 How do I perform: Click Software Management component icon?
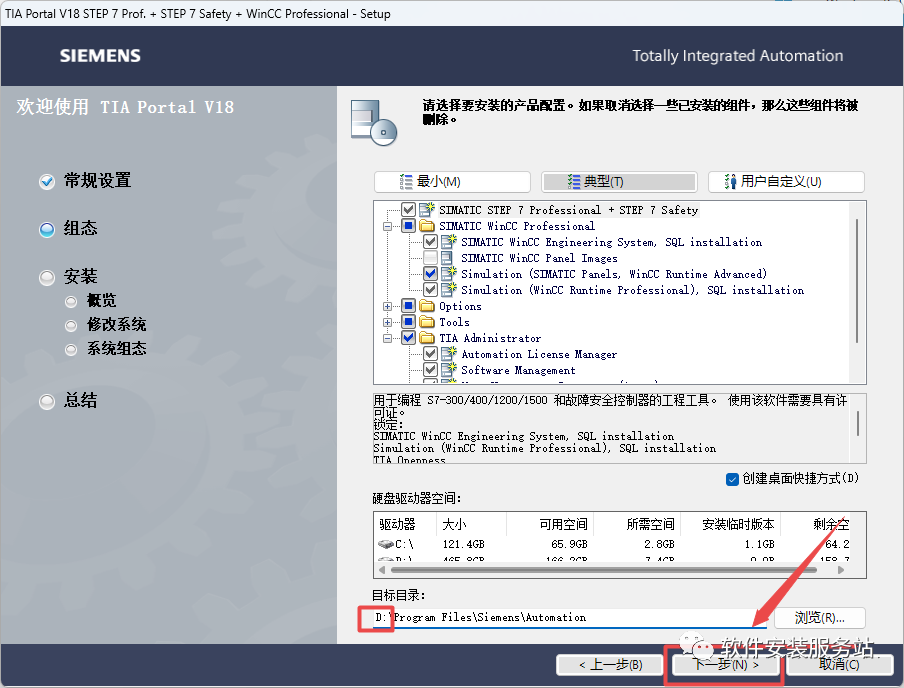point(449,370)
